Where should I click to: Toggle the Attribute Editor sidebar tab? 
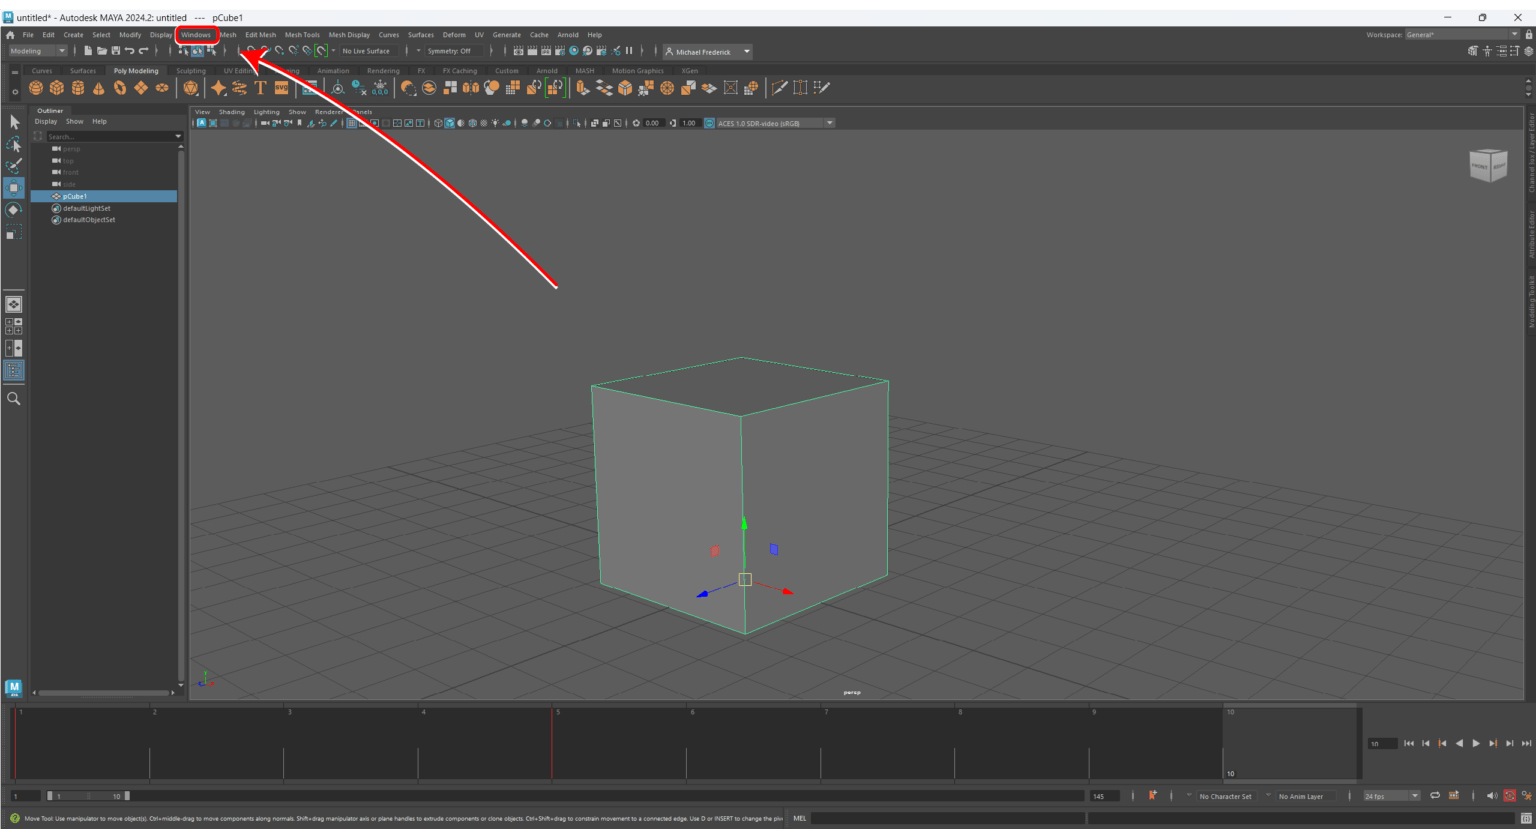[x=1531, y=234]
